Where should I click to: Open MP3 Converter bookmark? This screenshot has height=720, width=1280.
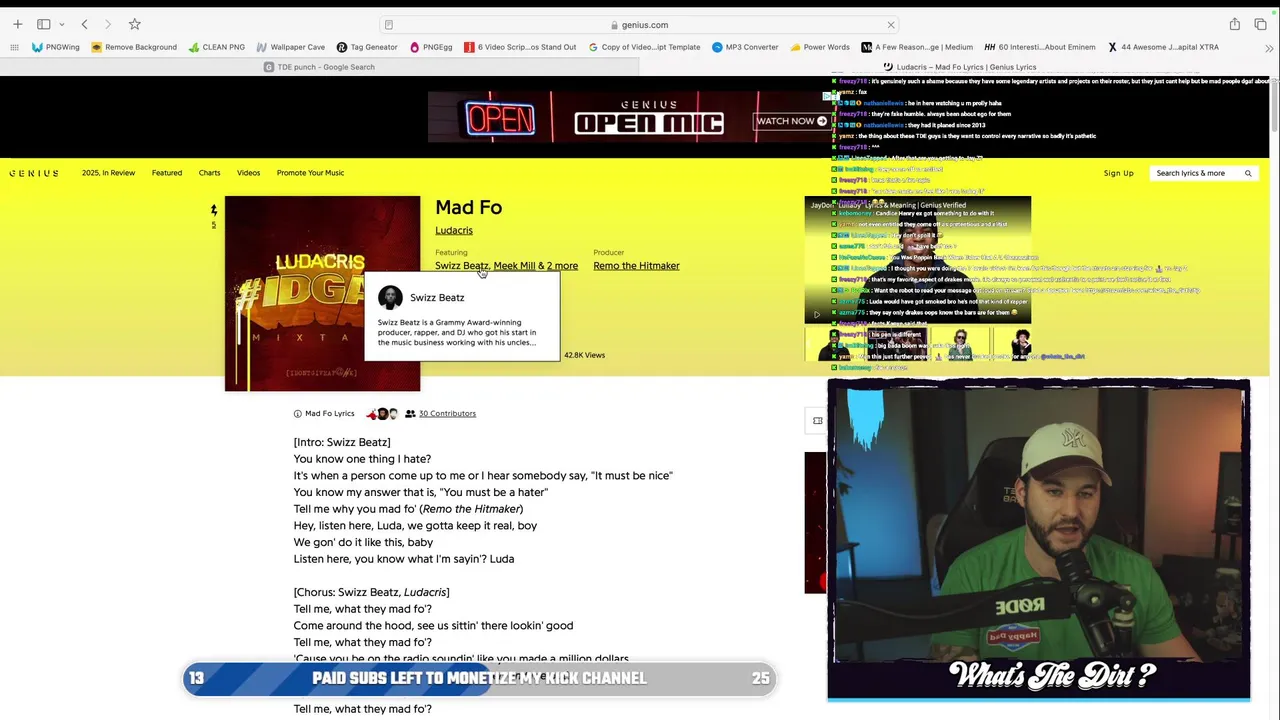[745, 47]
